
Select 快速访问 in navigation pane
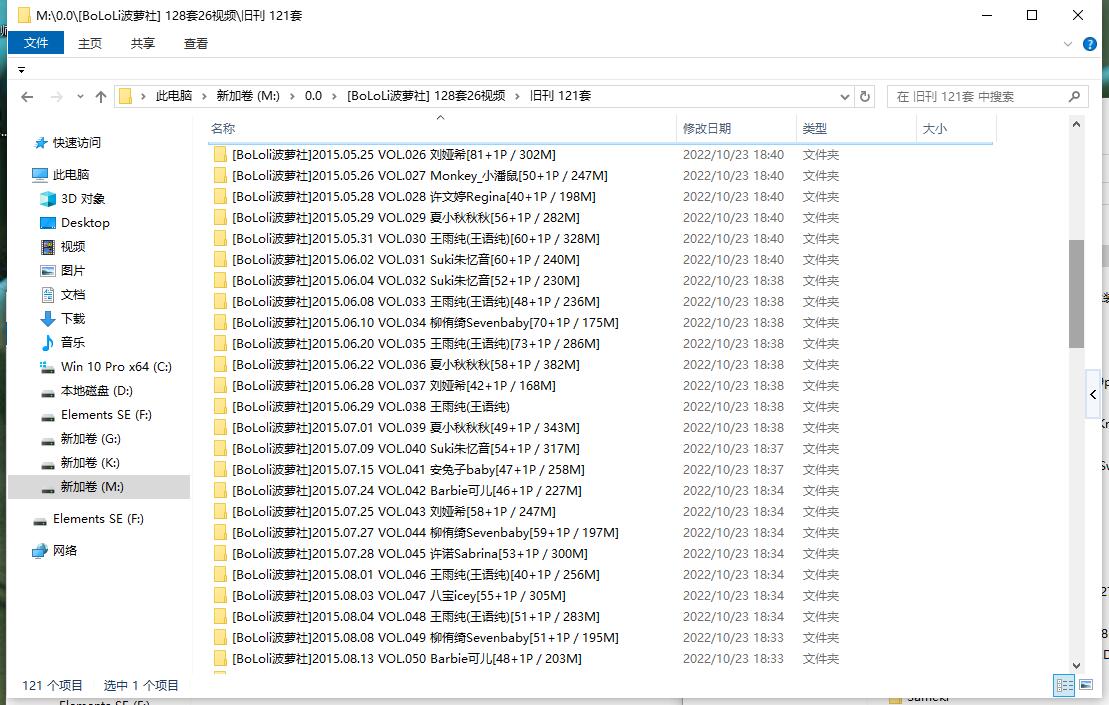point(76,143)
